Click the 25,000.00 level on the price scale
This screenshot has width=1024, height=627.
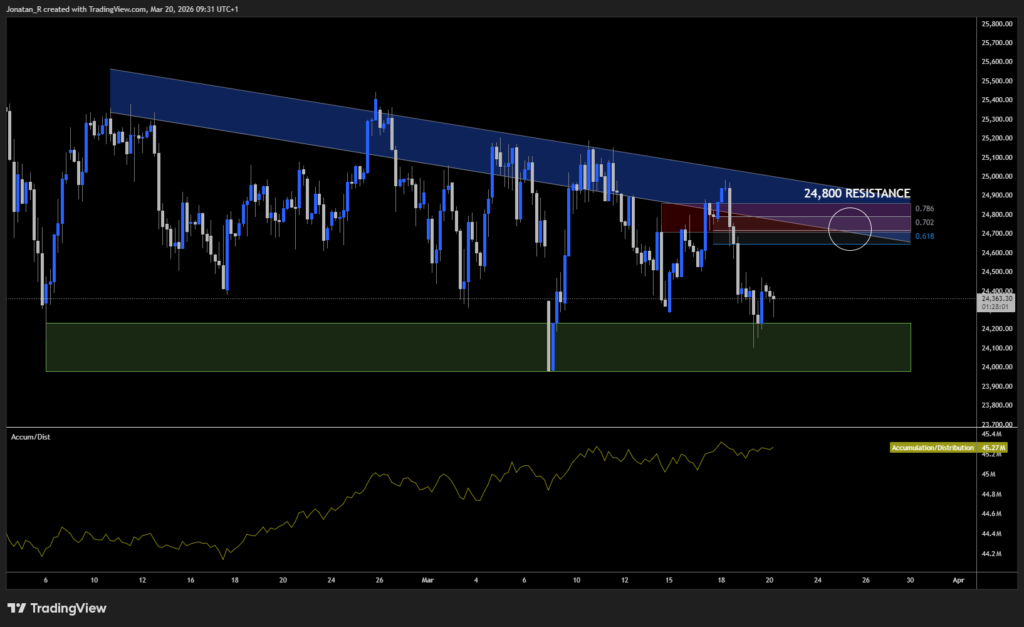point(996,176)
